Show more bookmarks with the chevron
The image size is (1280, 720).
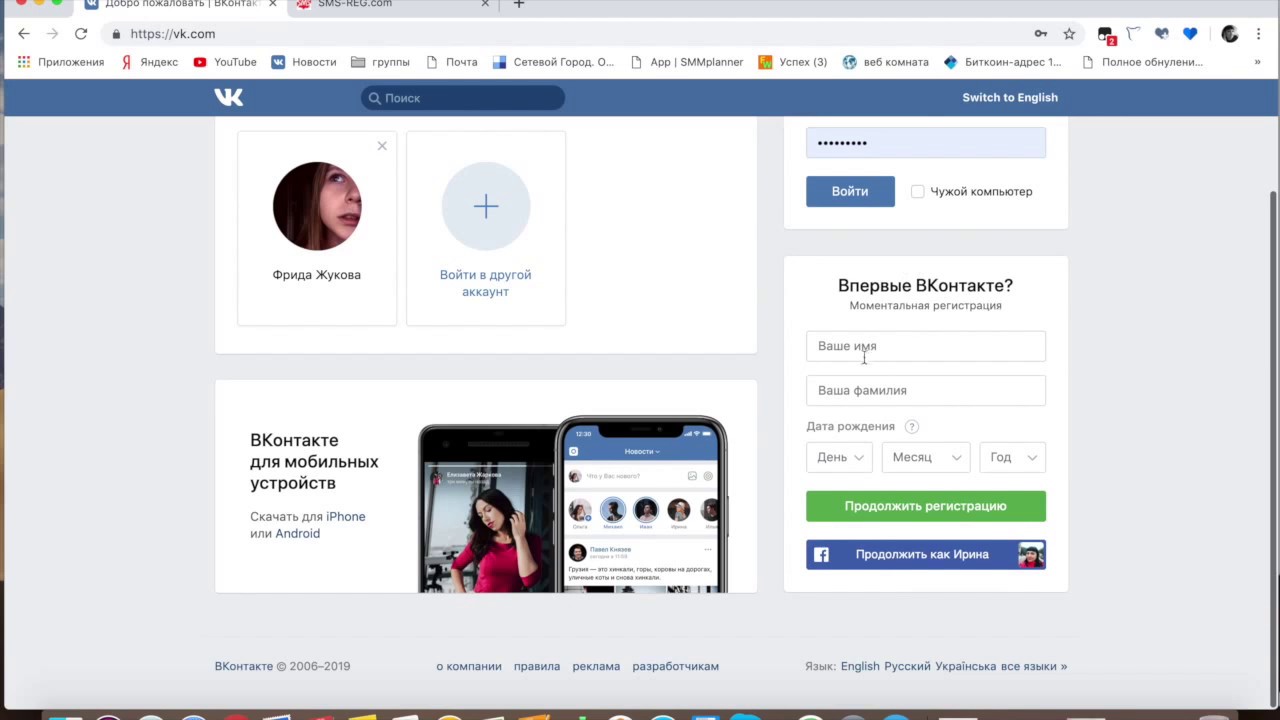click(x=1257, y=62)
